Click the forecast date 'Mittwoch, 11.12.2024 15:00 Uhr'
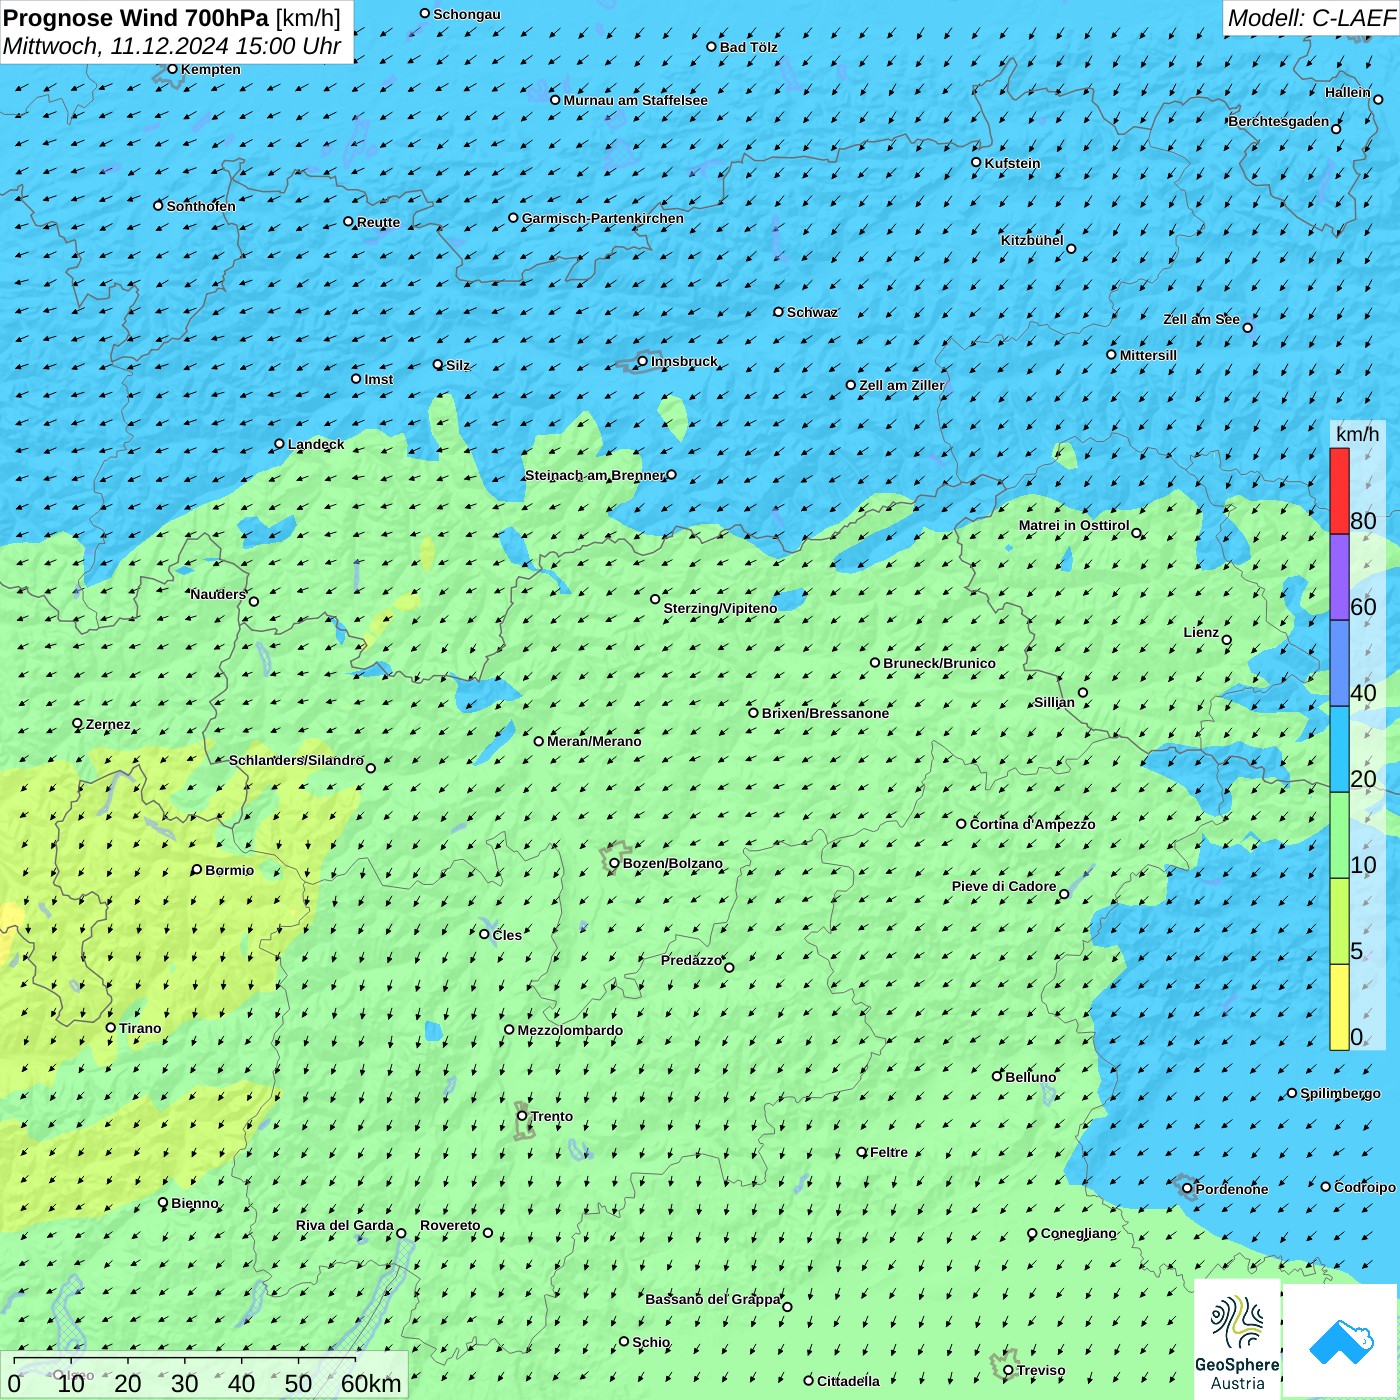This screenshot has width=1400, height=1400. click(172, 46)
